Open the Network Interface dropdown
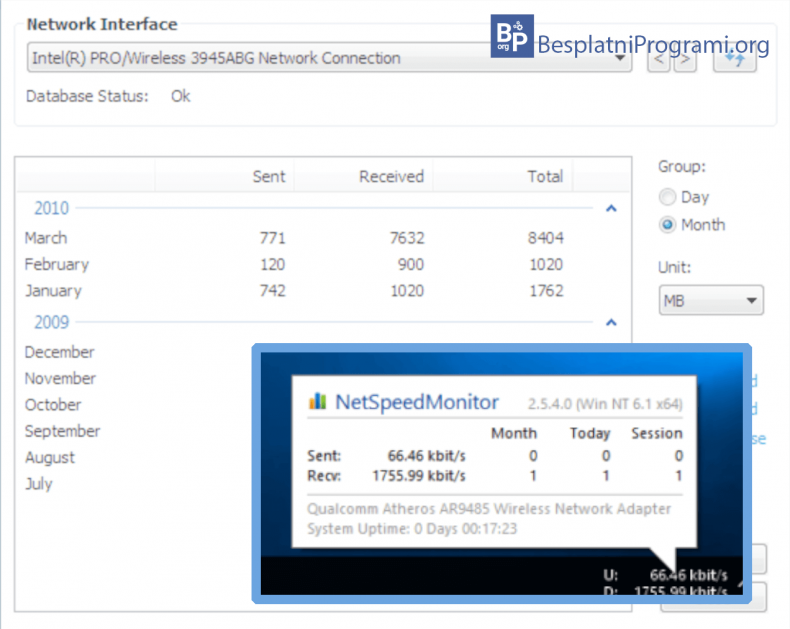Screen dimensions: 790x629 point(329,58)
